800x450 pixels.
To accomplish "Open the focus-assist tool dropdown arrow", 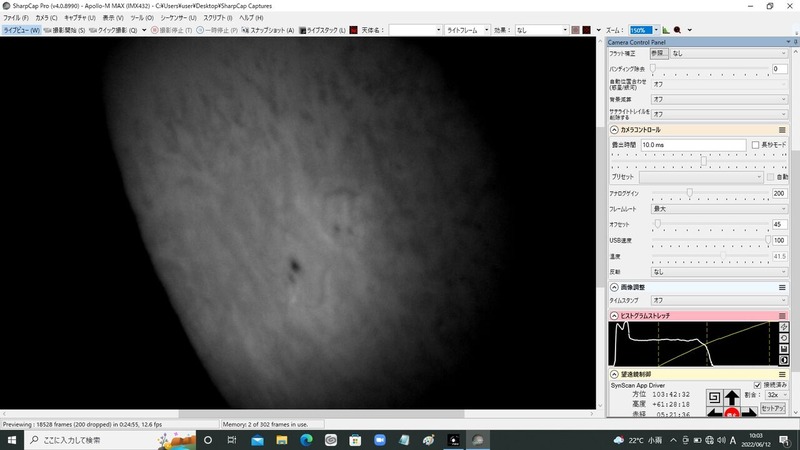I will point(689,30).
